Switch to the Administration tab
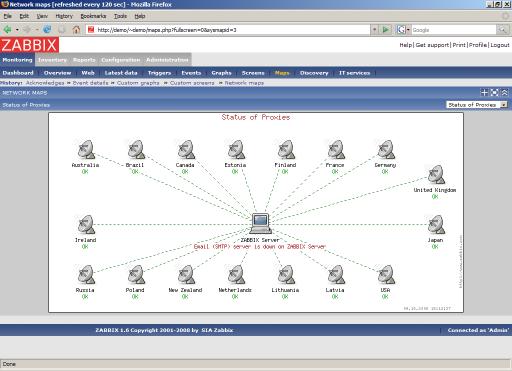The image size is (512, 371). (167, 60)
